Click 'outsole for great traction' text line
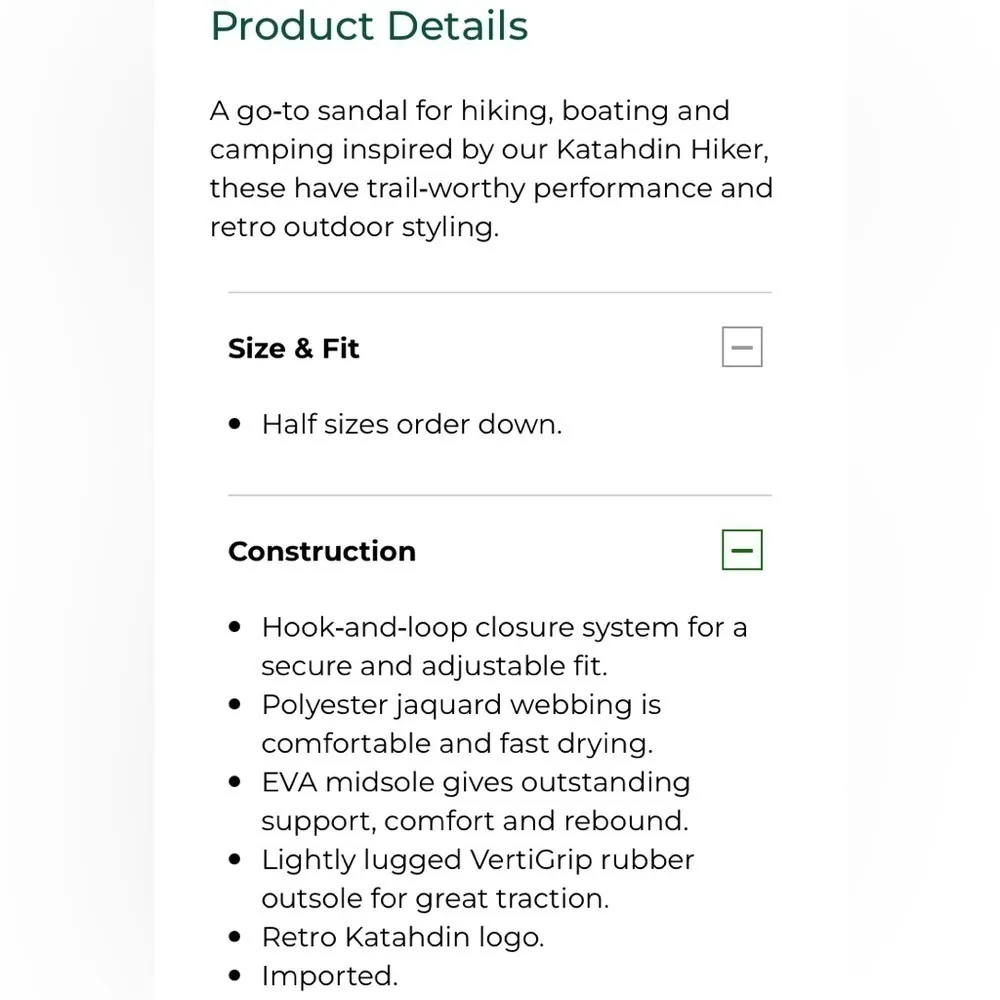This screenshot has height=1000, width=1000. click(434, 898)
